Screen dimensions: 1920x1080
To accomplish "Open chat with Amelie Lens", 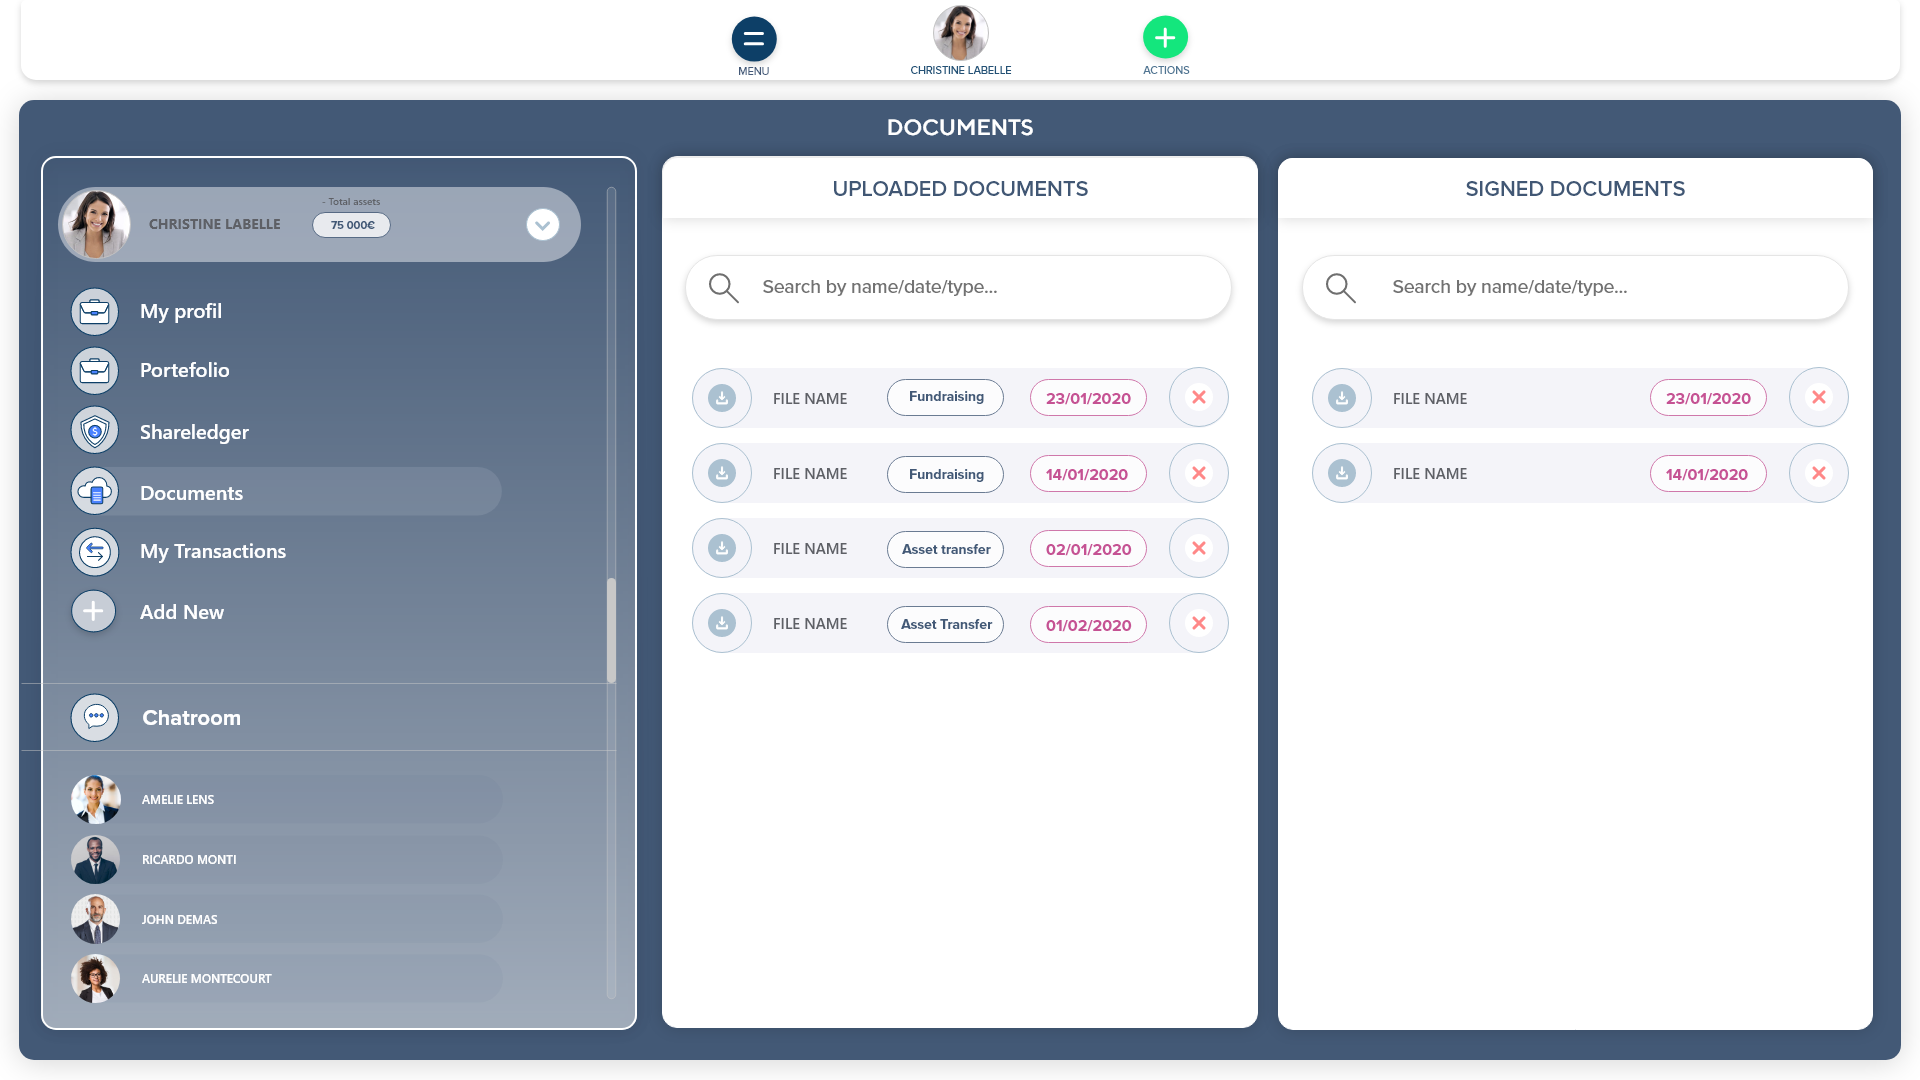I will pyautogui.click(x=178, y=799).
